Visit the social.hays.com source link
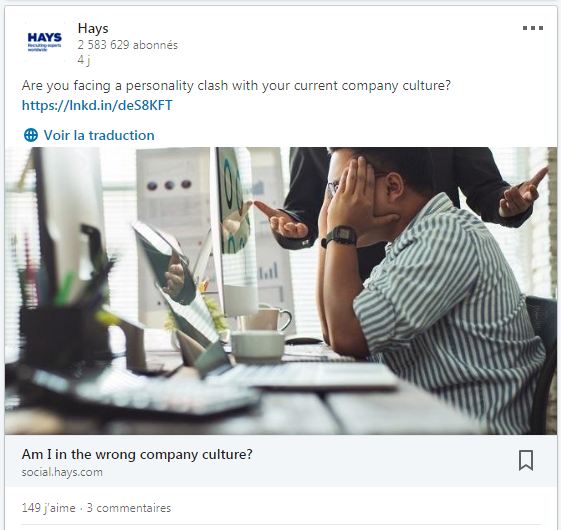The image size is (561, 530). 62,472
